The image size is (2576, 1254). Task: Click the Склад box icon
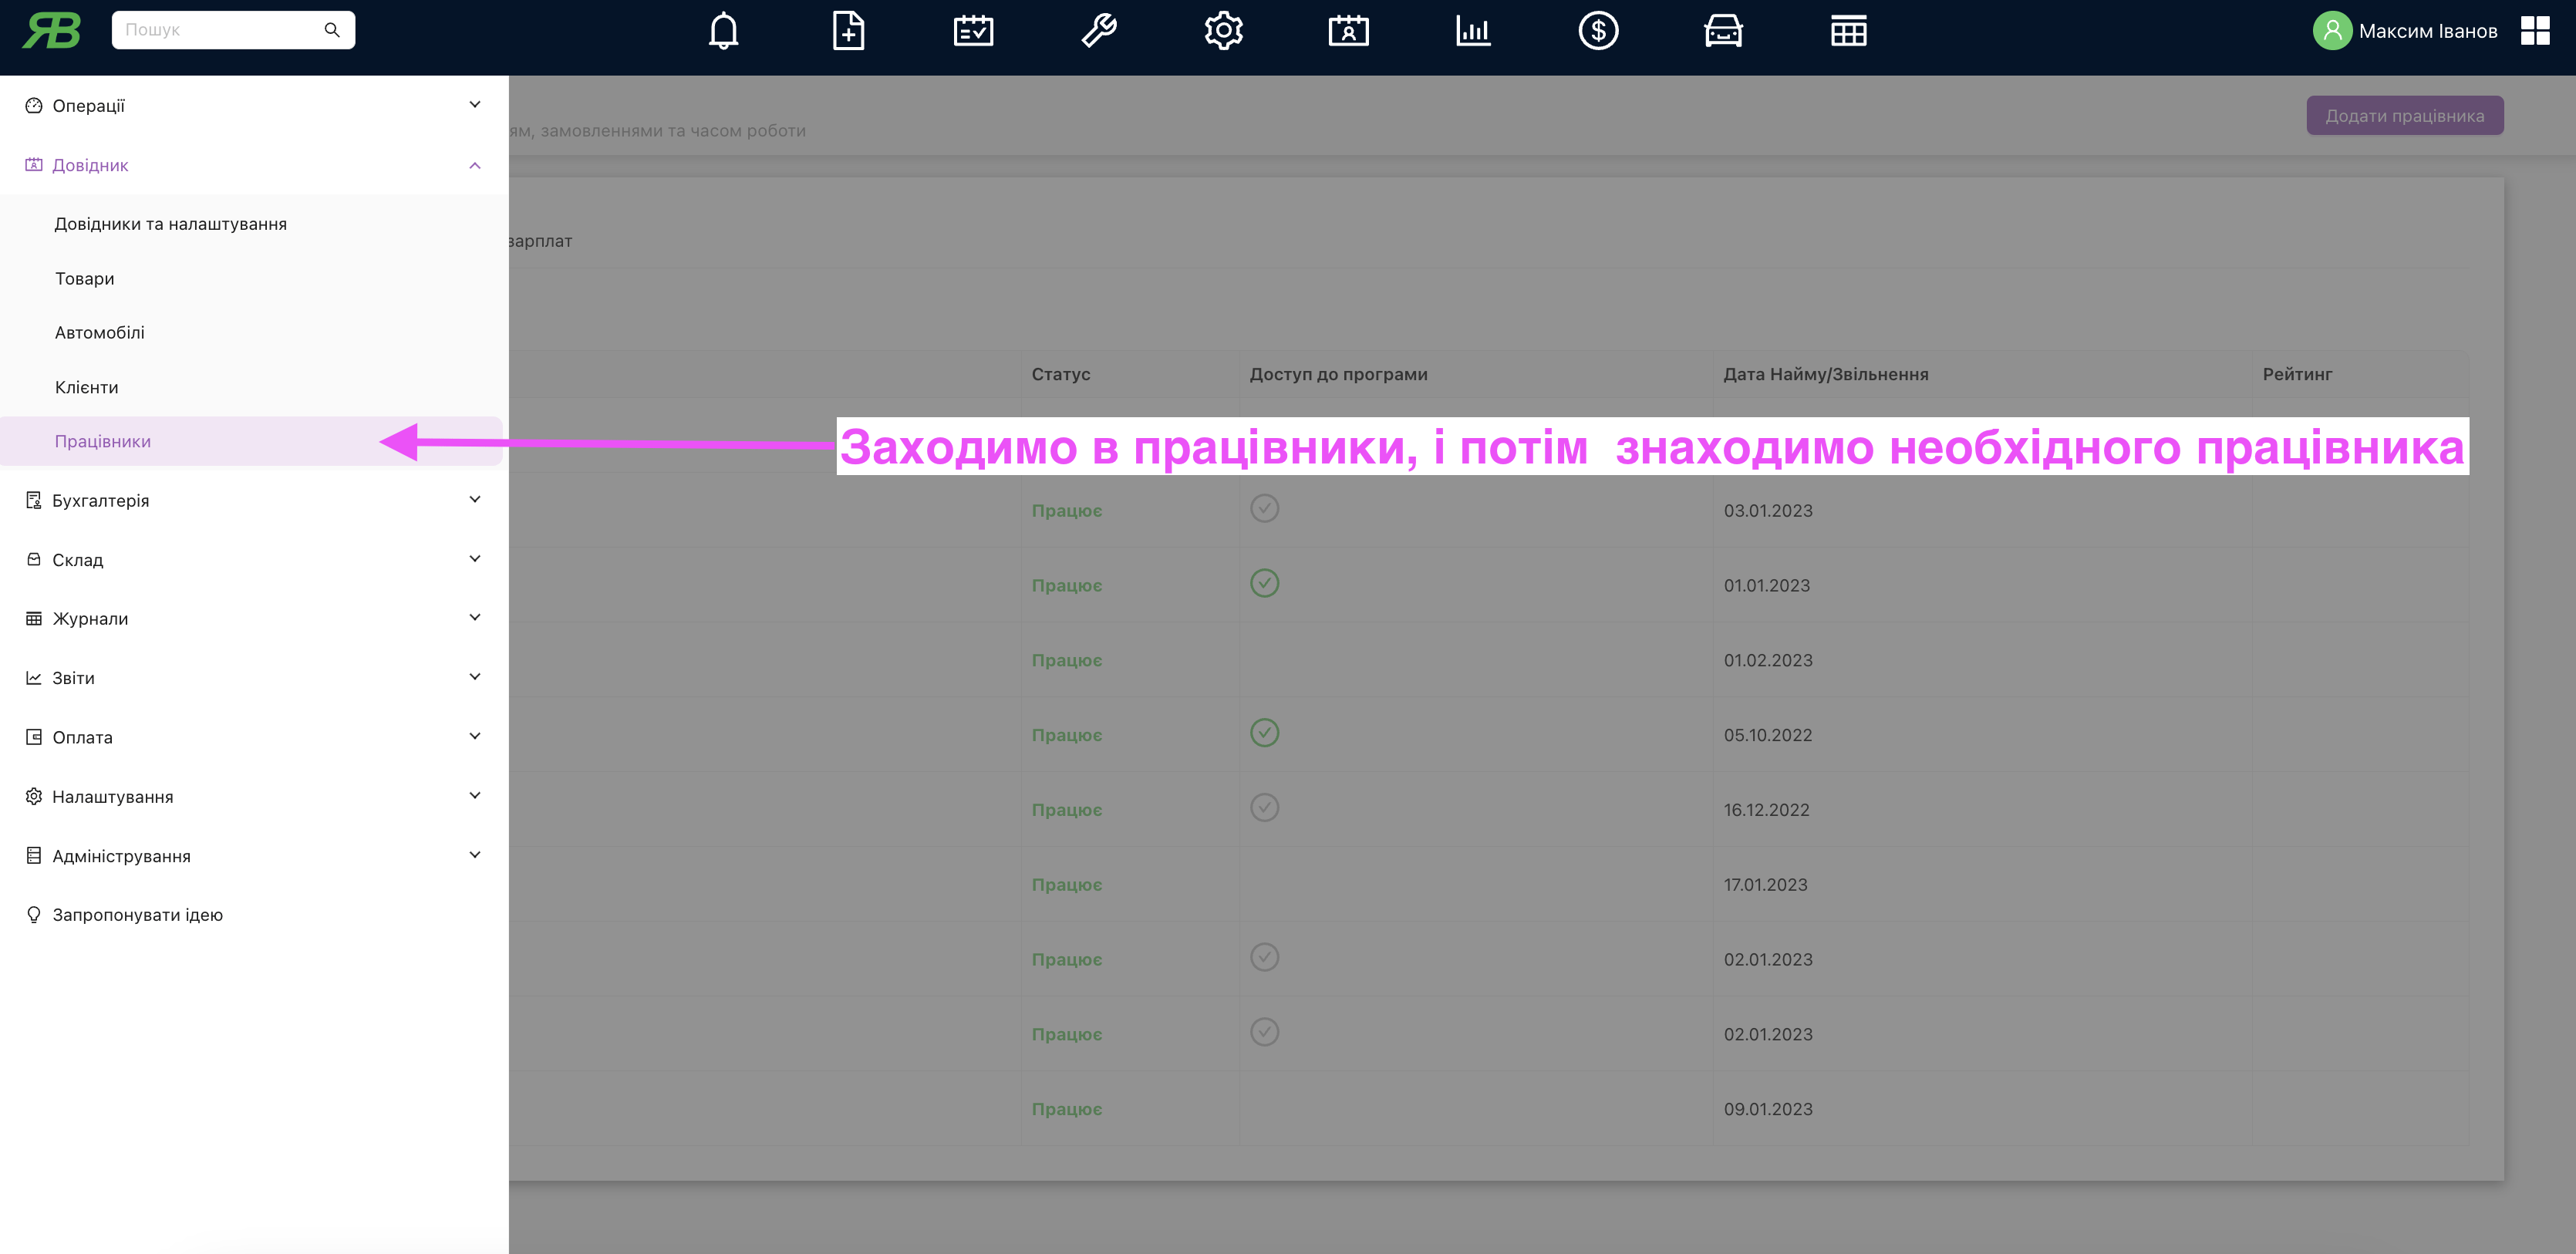[34, 559]
